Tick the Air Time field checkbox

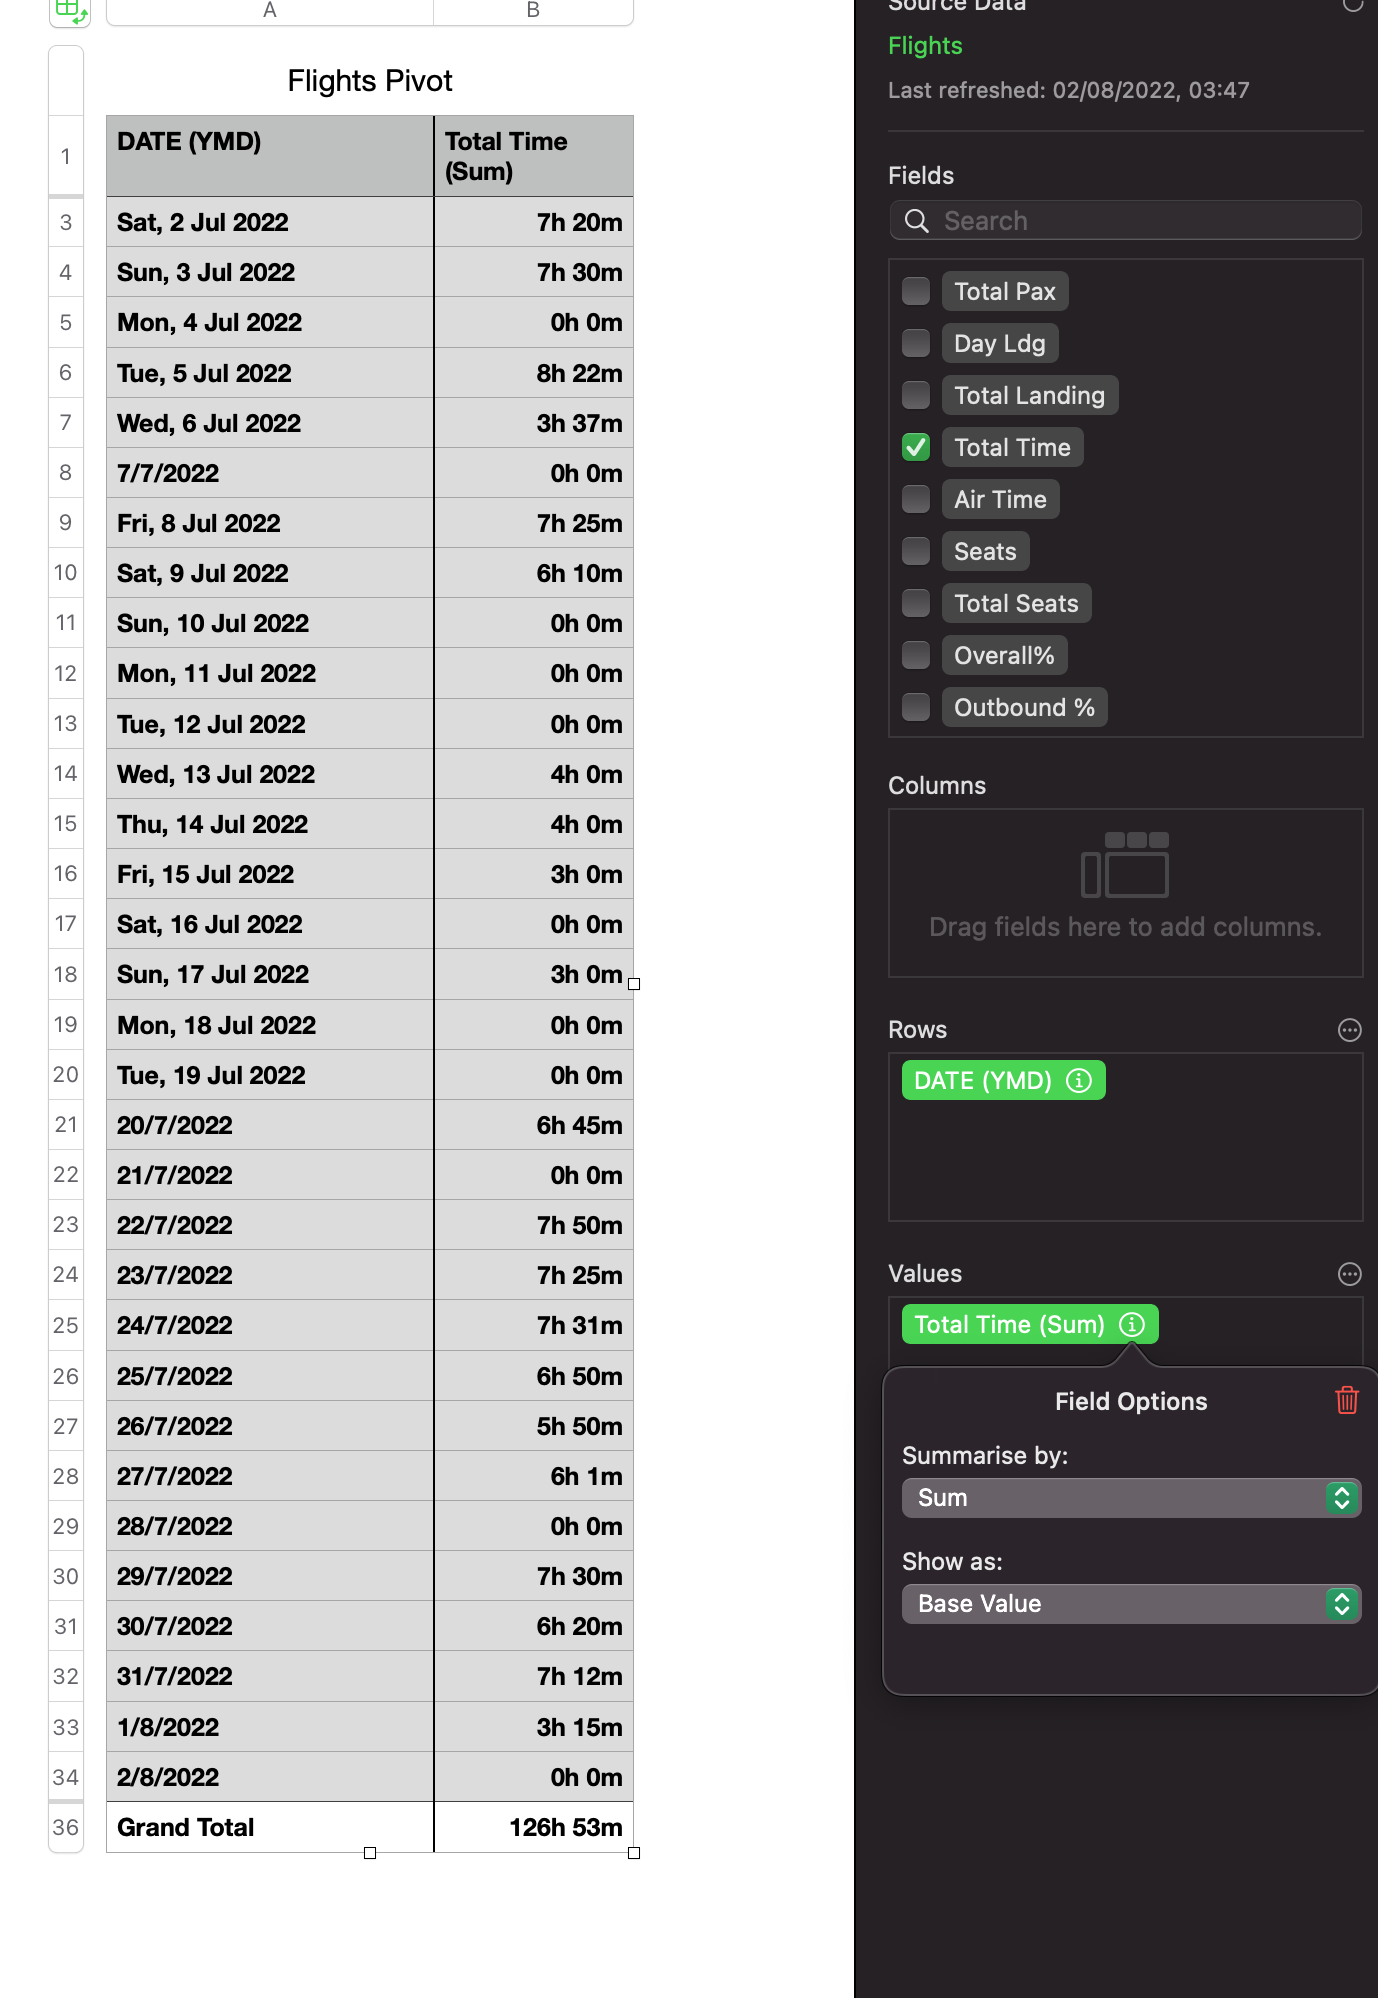(x=915, y=499)
